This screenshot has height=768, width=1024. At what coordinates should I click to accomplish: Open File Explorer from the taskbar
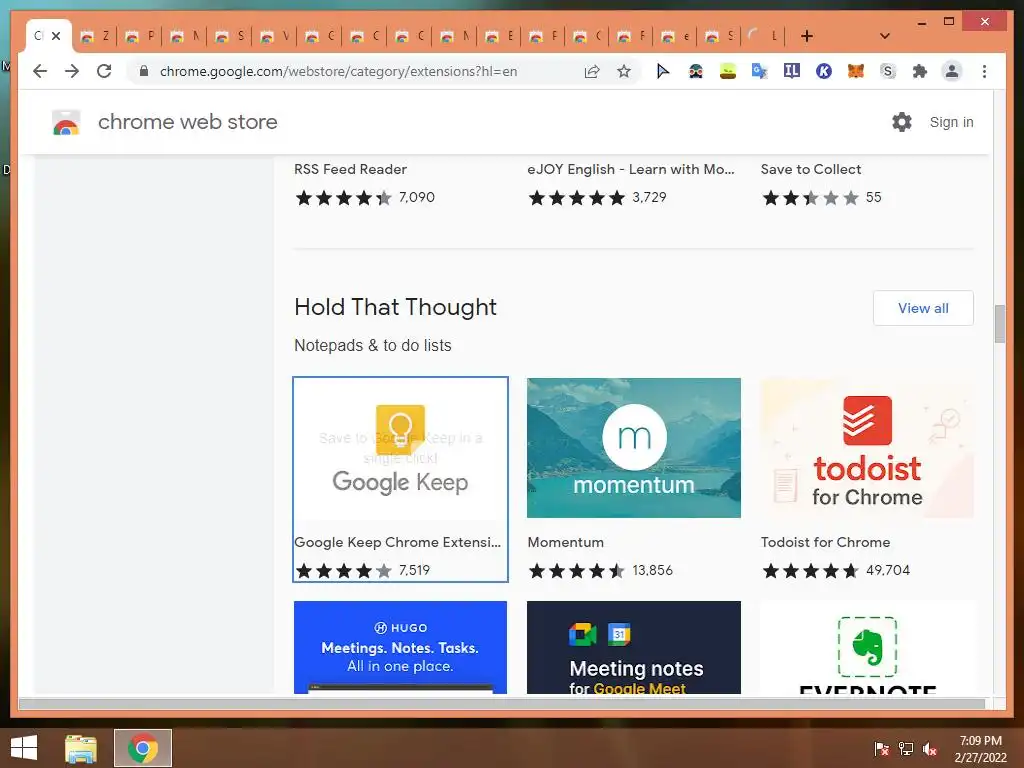pos(81,748)
